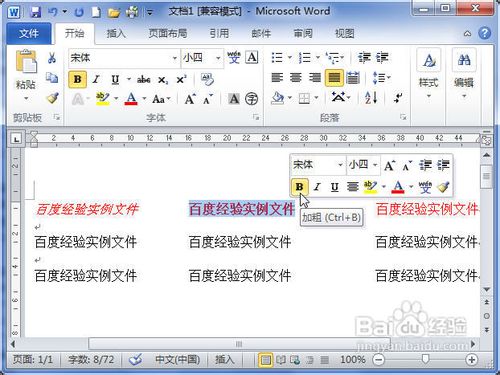500x375 pixels.
Task: Copy the selection from the clipboard group
Action: click(52, 78)
